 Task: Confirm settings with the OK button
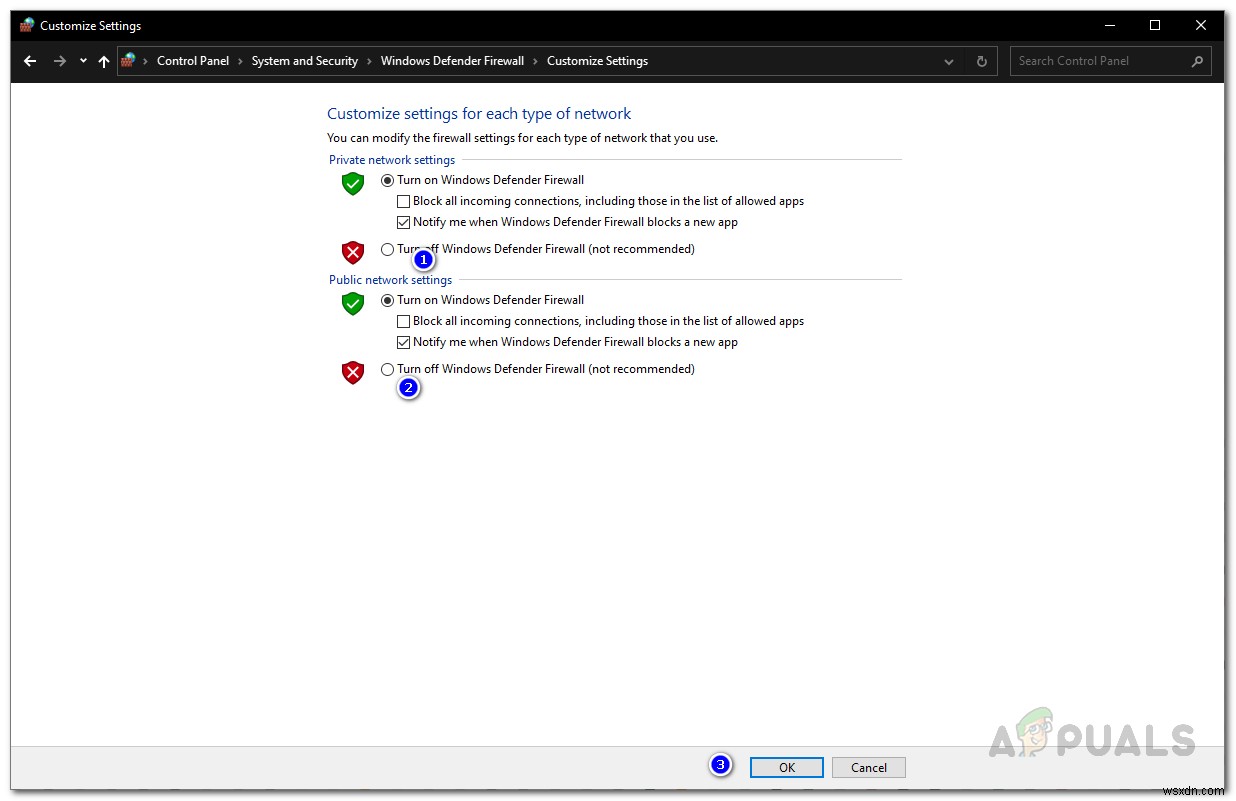786,767
